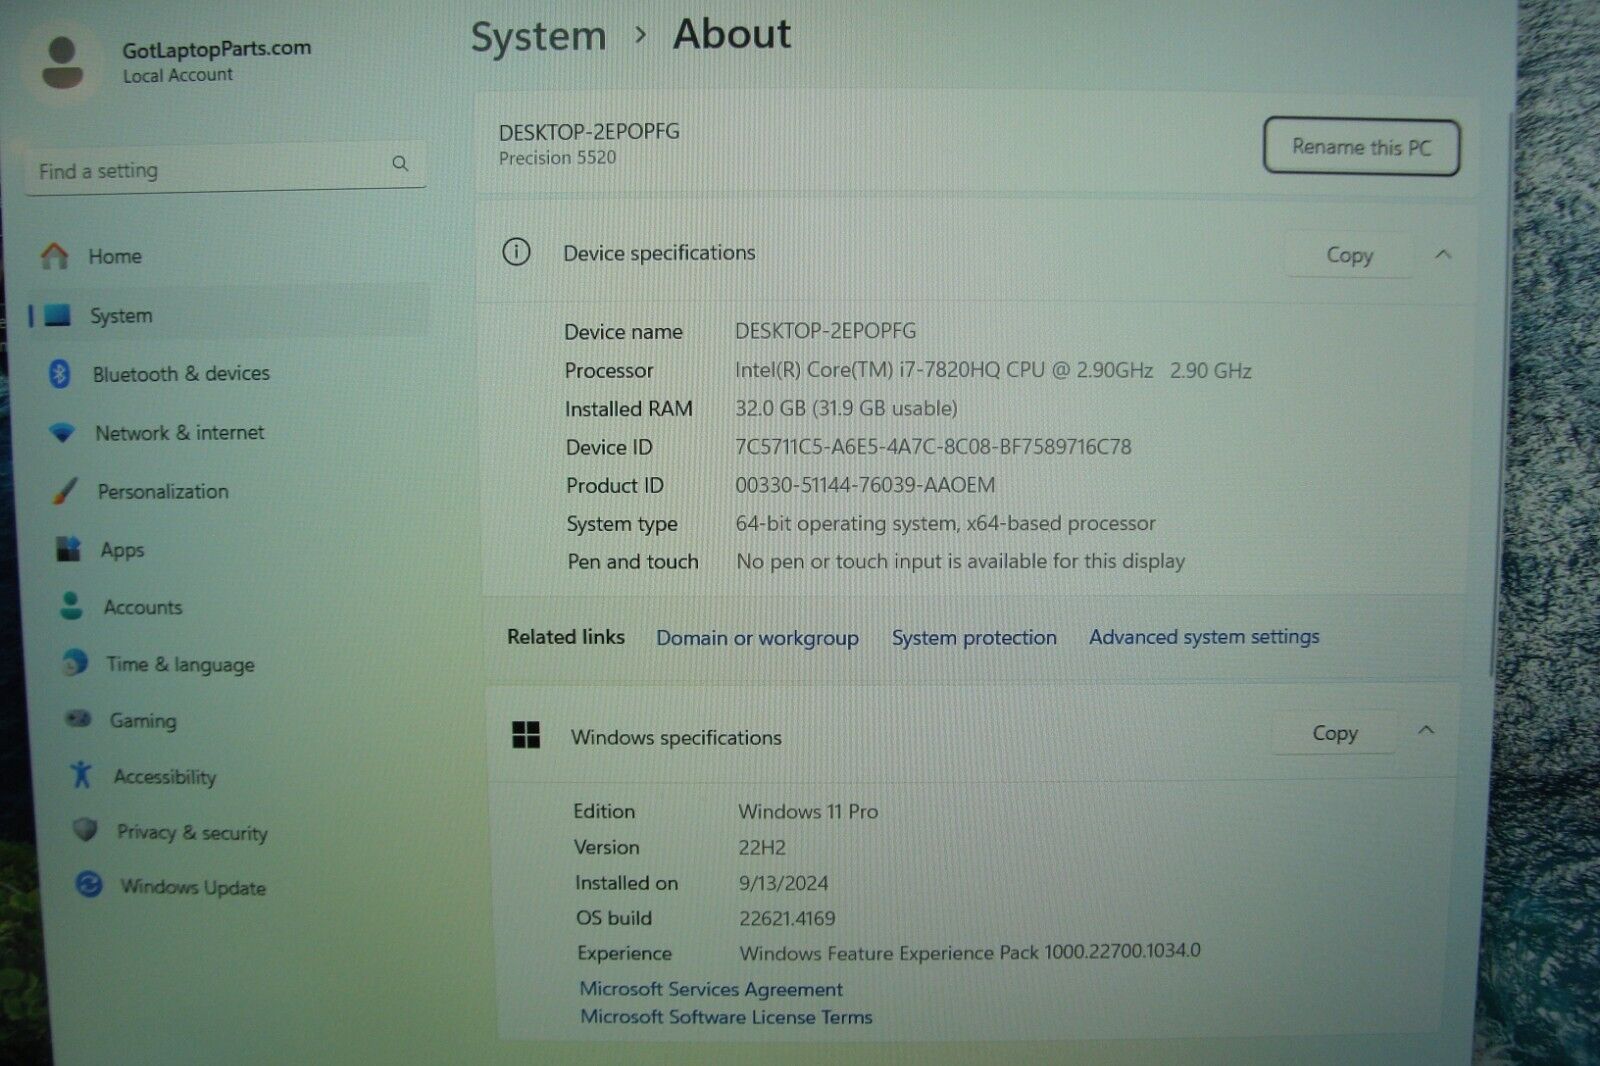Click the Apps icon in sidebar
Viewport: 1600px width, 1066px height.
(68, 549)
